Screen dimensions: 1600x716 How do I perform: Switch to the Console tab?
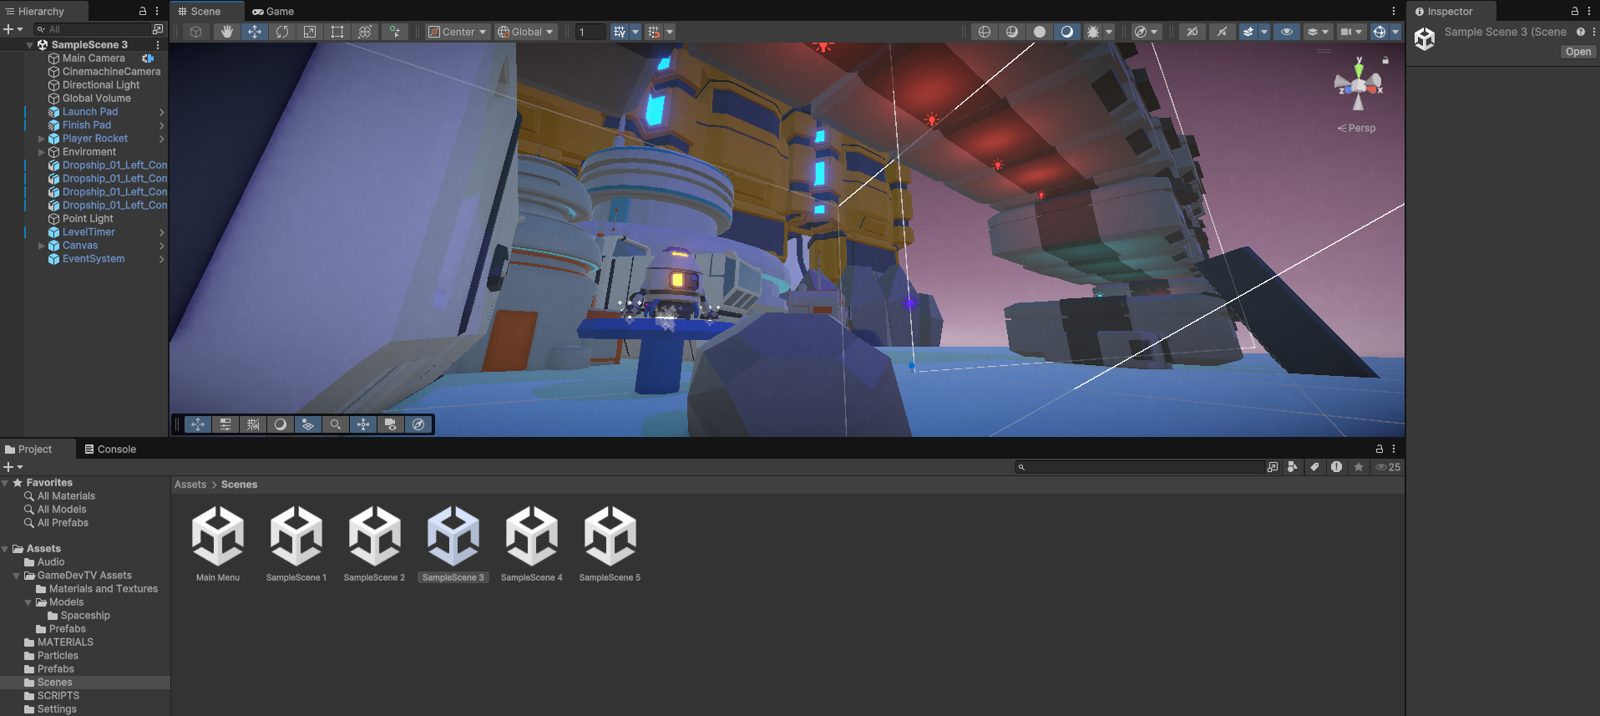pyautogui.click(x=110, y=449)
